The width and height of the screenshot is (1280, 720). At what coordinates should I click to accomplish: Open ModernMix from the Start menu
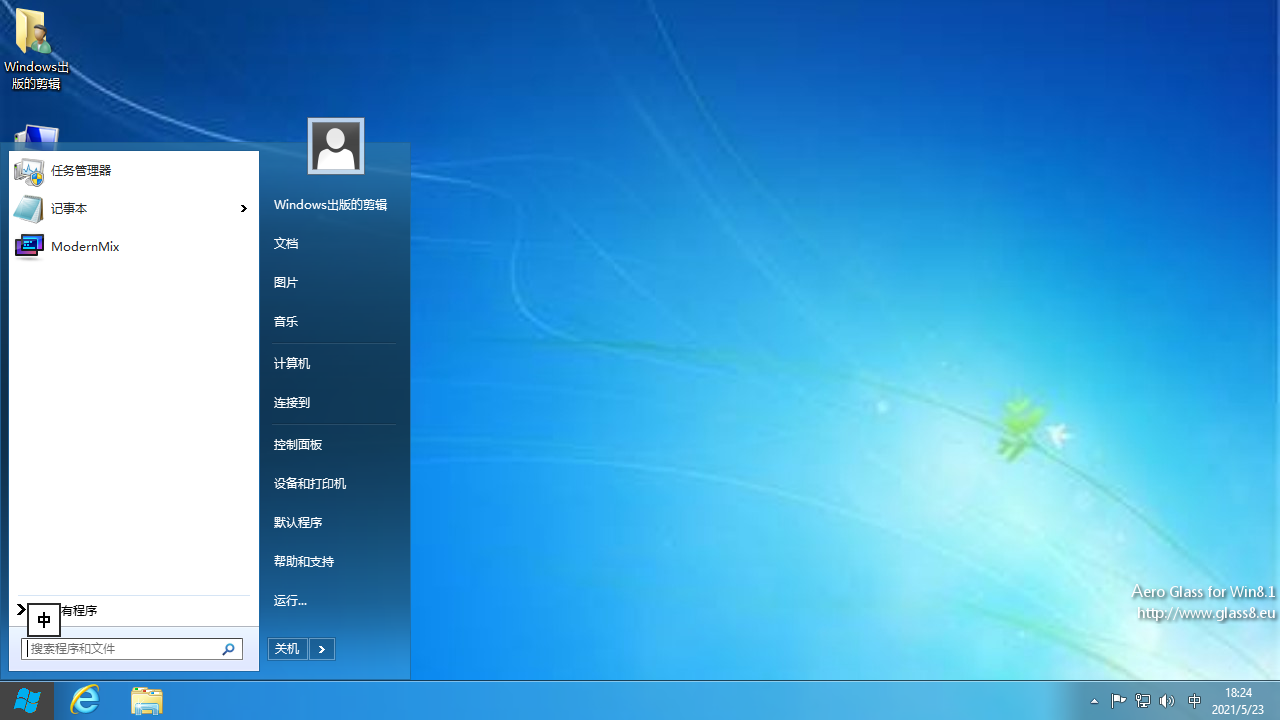click(133, 247)
